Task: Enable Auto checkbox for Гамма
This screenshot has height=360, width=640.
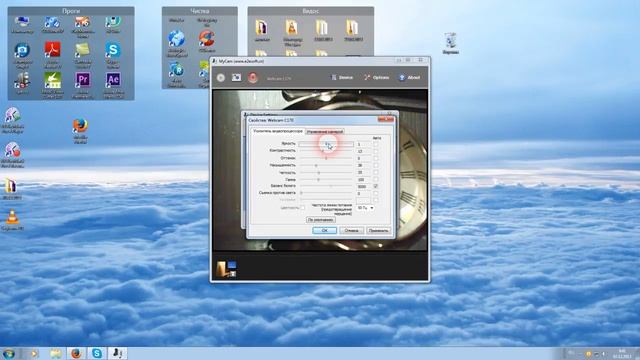Action: pos(376,179)
